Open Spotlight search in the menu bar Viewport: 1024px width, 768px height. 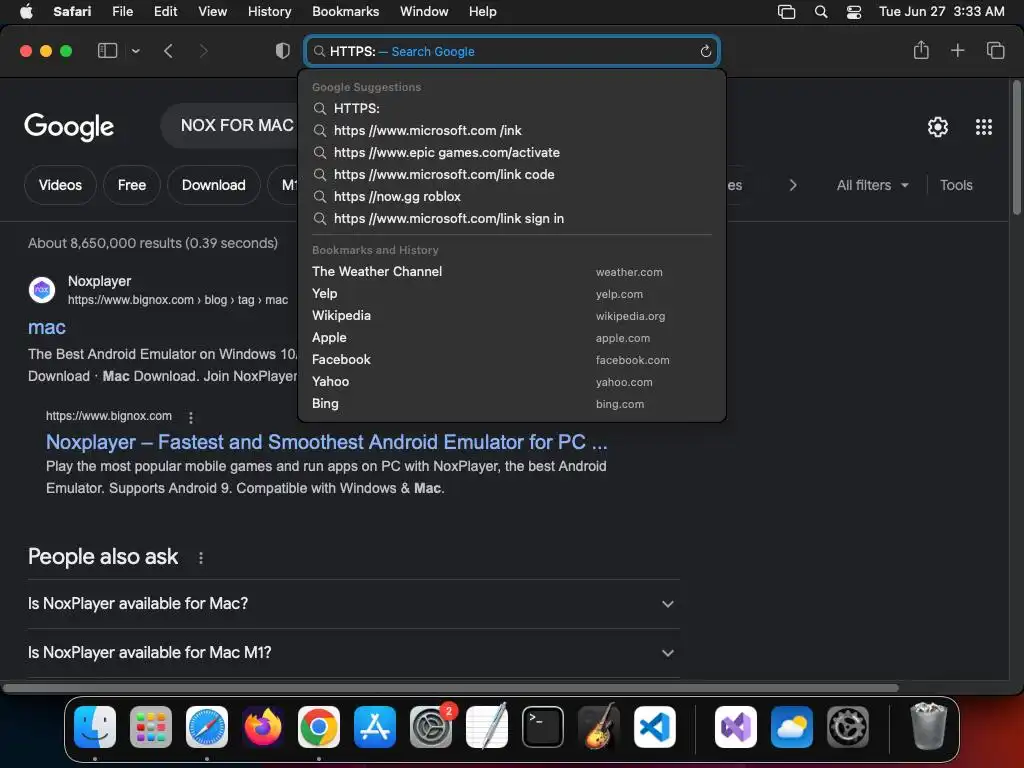(821, 12)
